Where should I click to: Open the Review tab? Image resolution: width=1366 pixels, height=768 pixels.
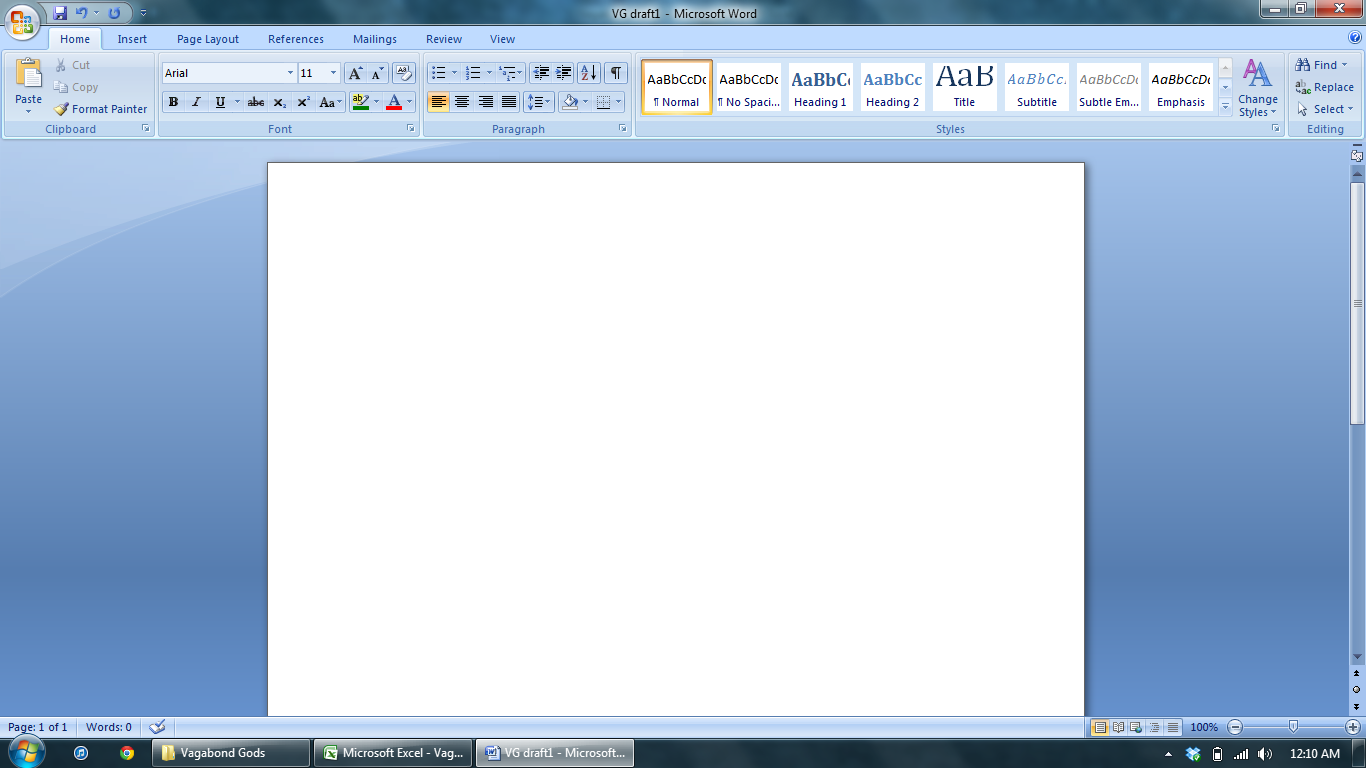coord(444,39)
